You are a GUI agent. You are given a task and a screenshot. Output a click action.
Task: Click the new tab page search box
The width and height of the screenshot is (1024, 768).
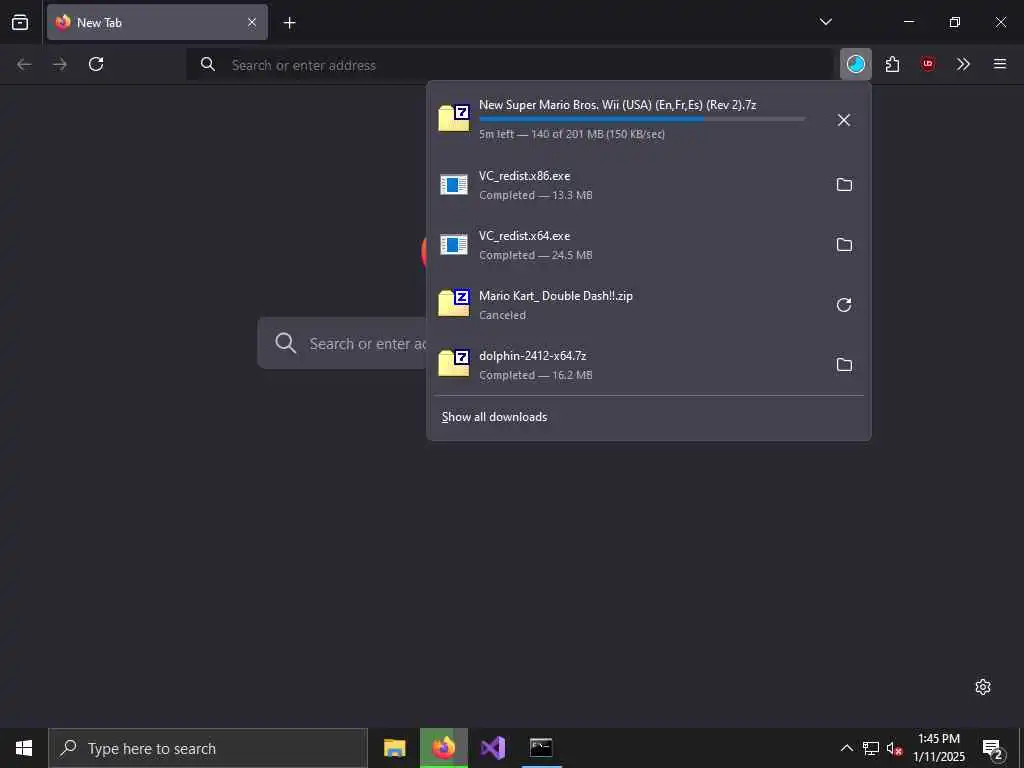343,344
